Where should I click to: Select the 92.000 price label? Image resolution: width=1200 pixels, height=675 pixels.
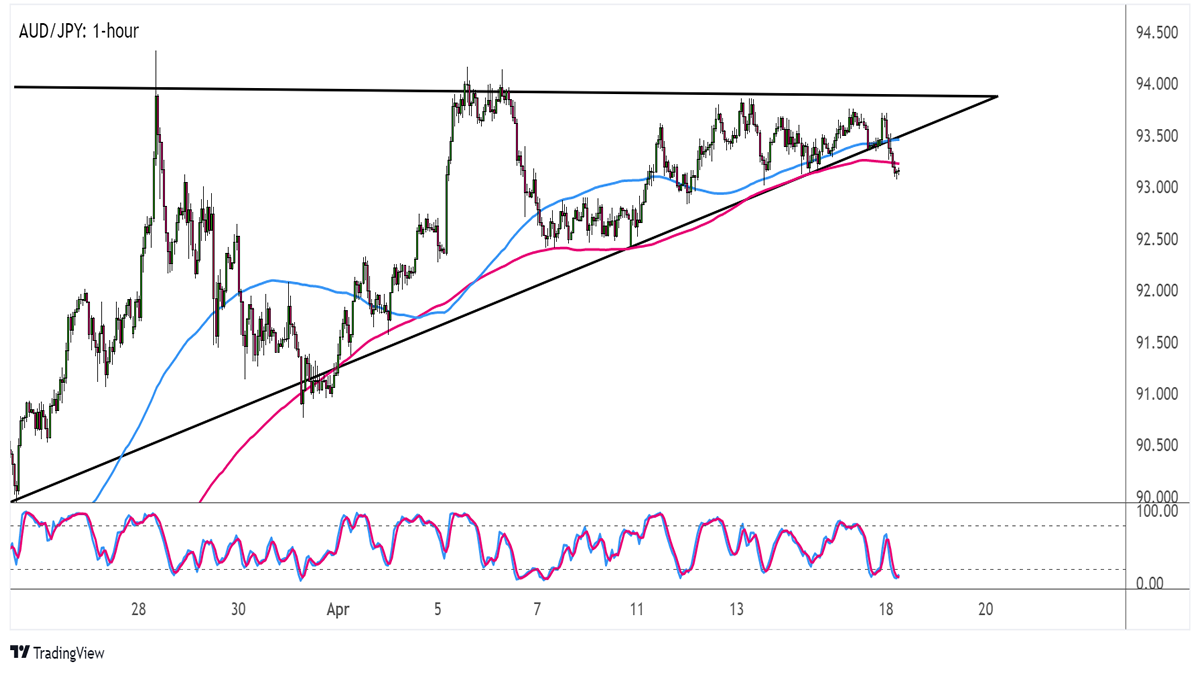coord(1155,291)
